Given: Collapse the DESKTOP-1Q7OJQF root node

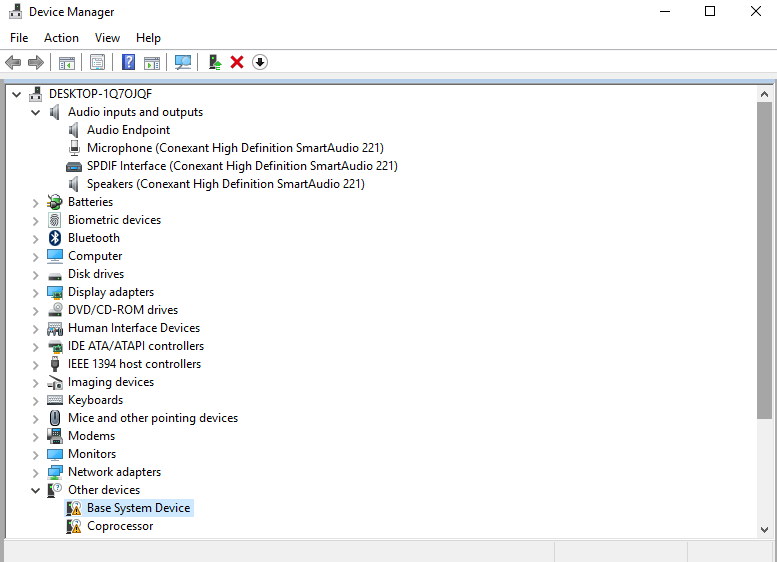Looking at the screenshot, I should [16, 94].
